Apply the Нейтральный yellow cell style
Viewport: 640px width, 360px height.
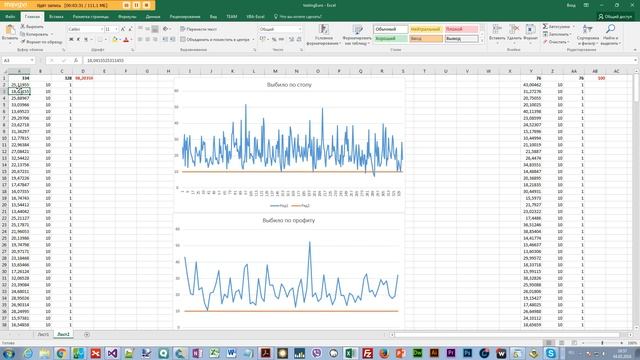(426, 29)
